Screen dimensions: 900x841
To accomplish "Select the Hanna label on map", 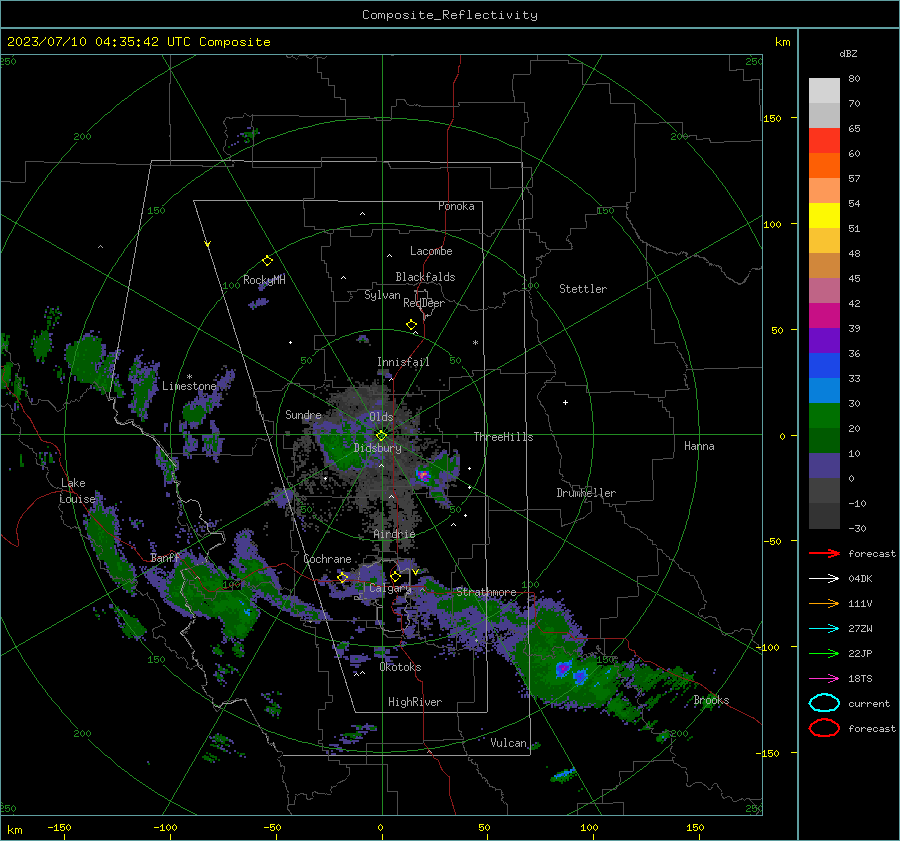I will pos(699,446).
